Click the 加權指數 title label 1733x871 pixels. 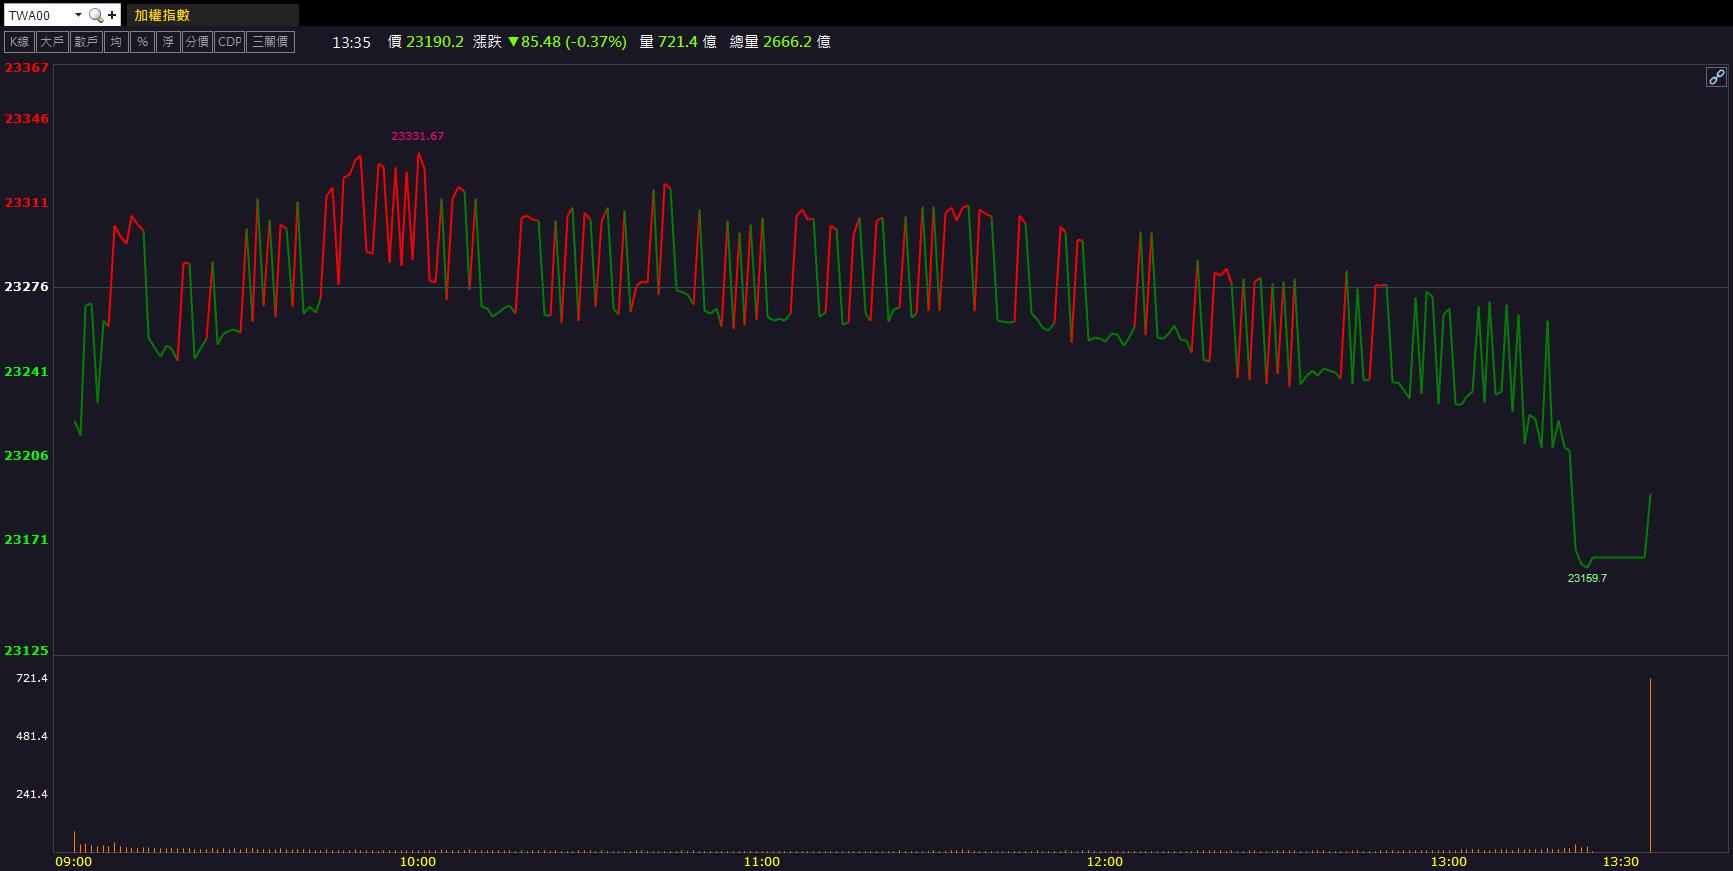point(163,15)
